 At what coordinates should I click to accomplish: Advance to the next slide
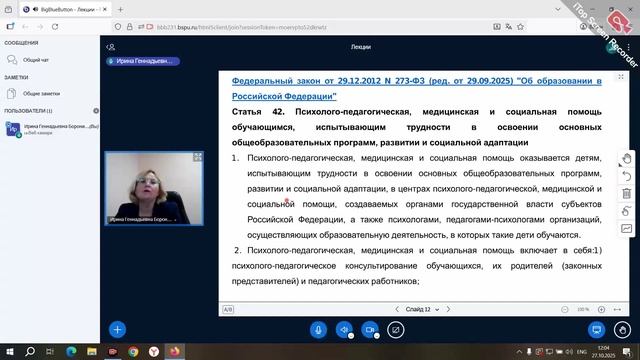tap(448, 309)
